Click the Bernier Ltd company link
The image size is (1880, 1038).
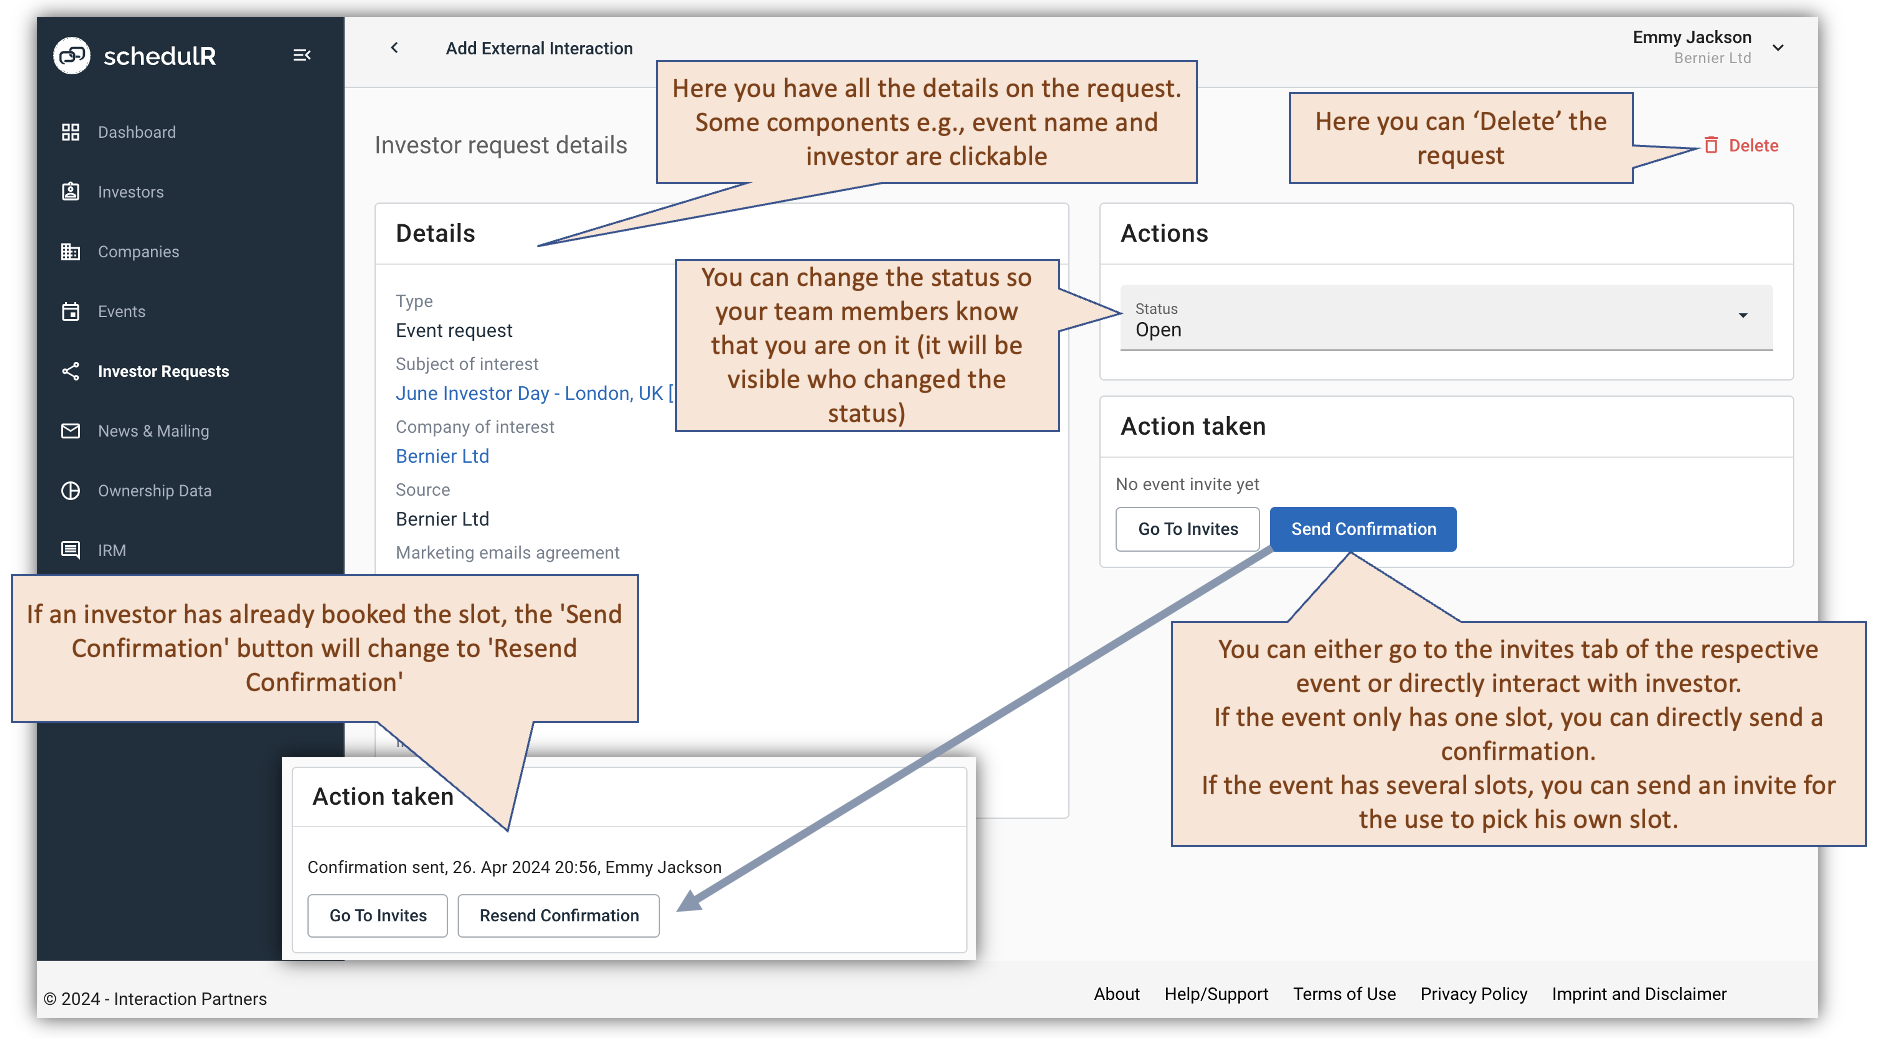tap(442, 456)
